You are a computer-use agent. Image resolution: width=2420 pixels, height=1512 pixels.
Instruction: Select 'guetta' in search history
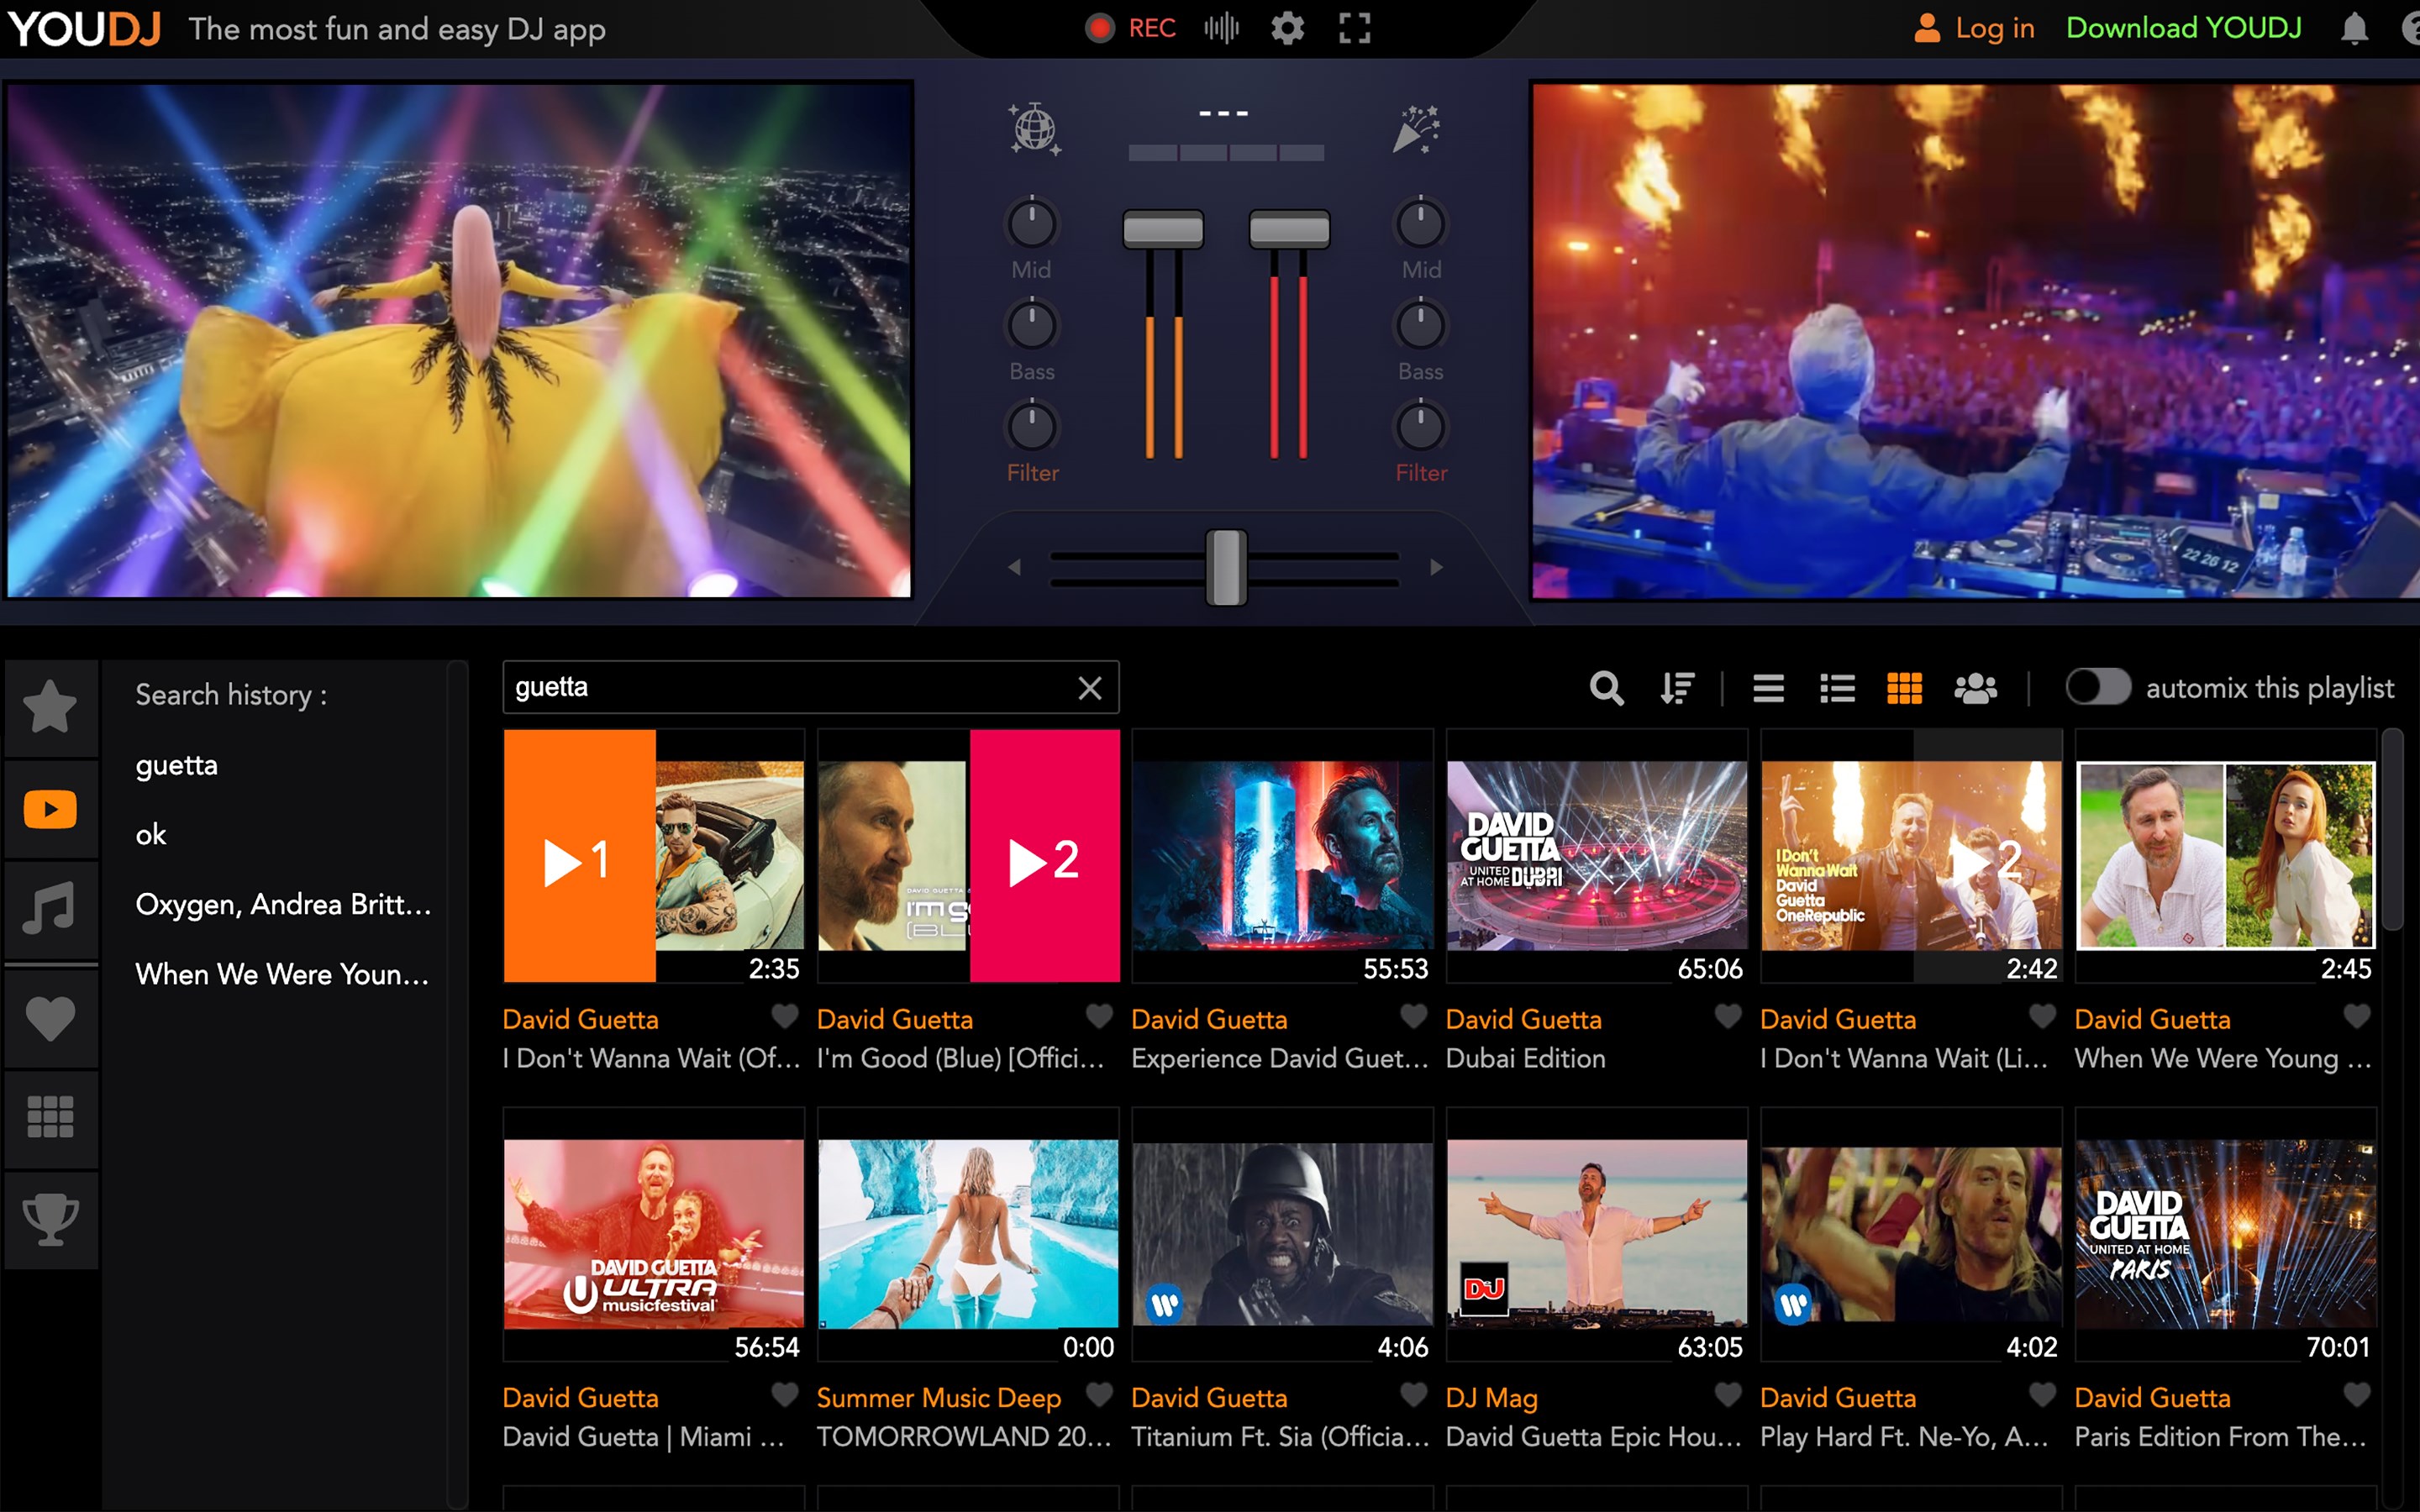177,765
